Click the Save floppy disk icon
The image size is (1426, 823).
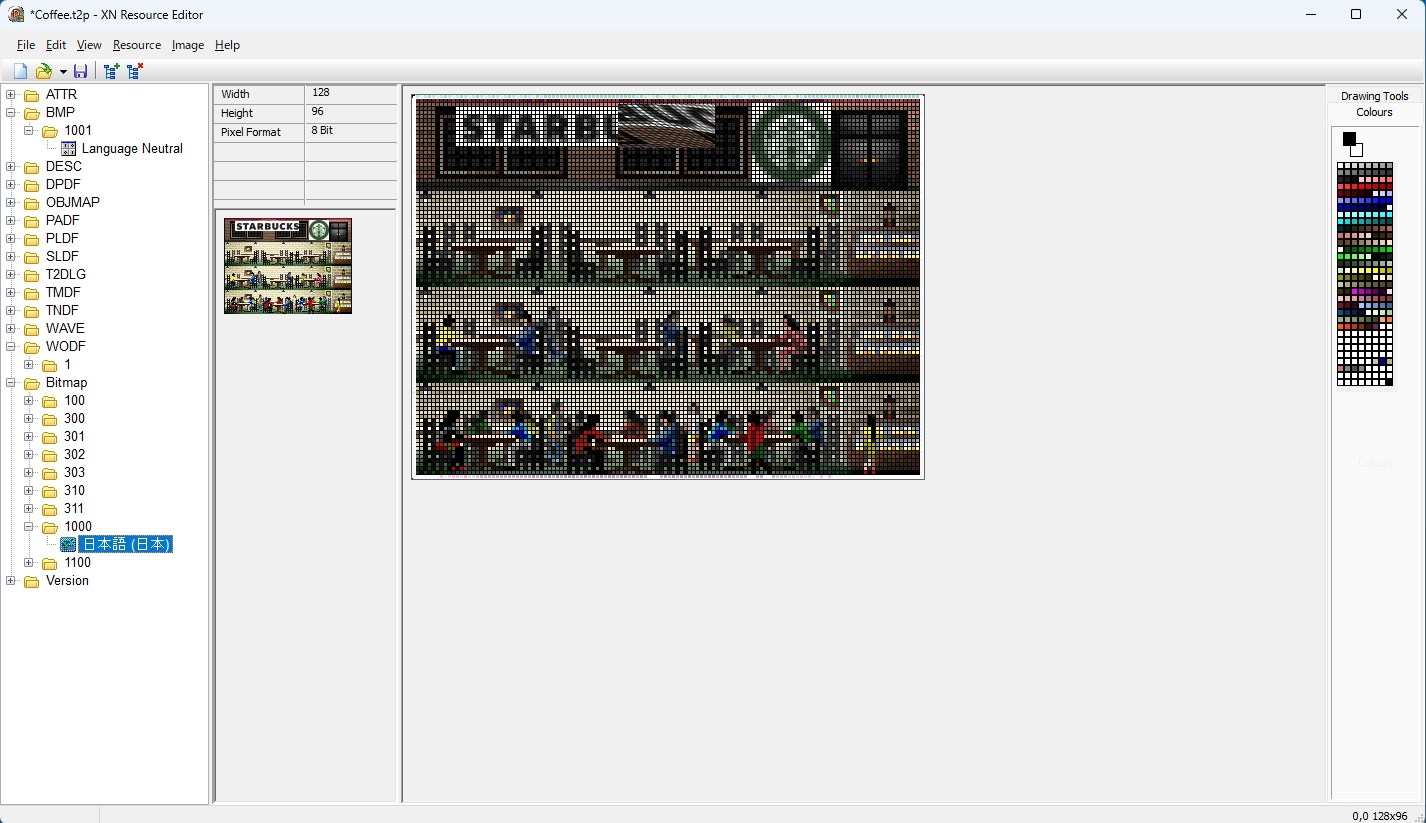81,71
